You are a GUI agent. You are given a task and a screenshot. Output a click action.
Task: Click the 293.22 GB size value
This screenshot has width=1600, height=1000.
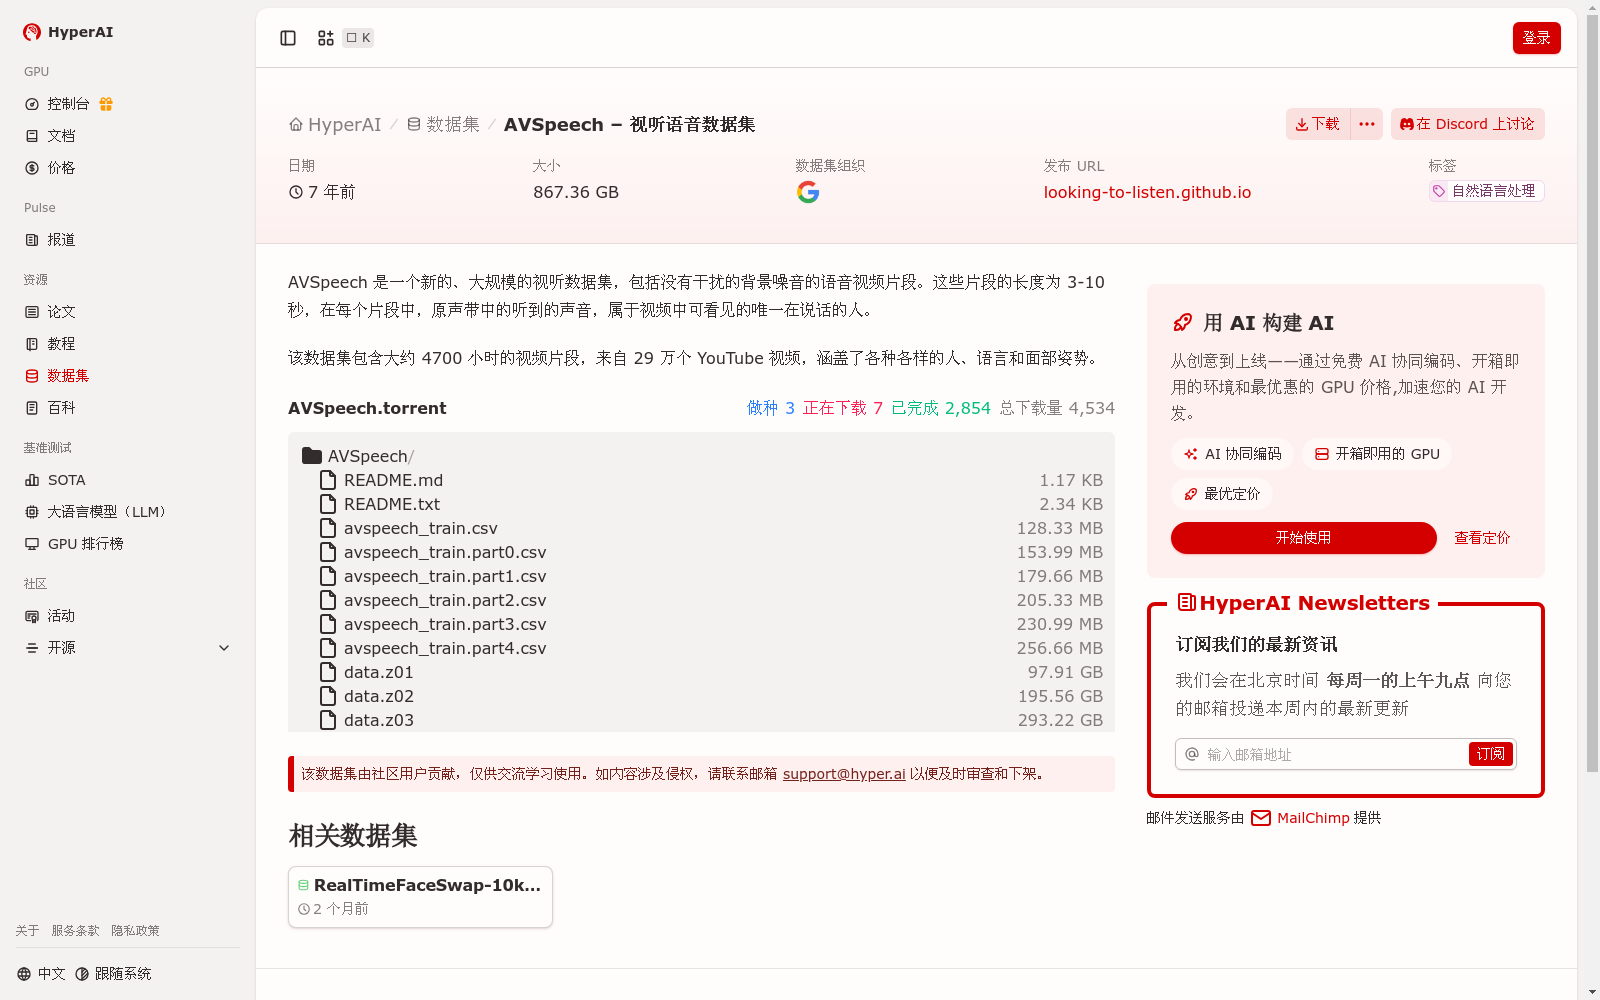point(1060,720)
